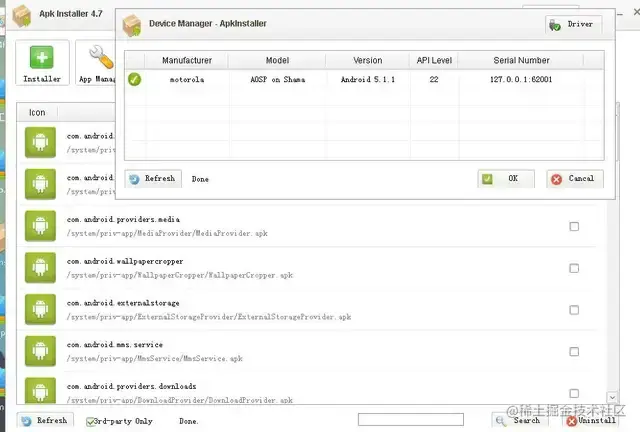640x432 pixels.
Task: Click the com.android.externalstorage Android icon
Action: point(40,309)
